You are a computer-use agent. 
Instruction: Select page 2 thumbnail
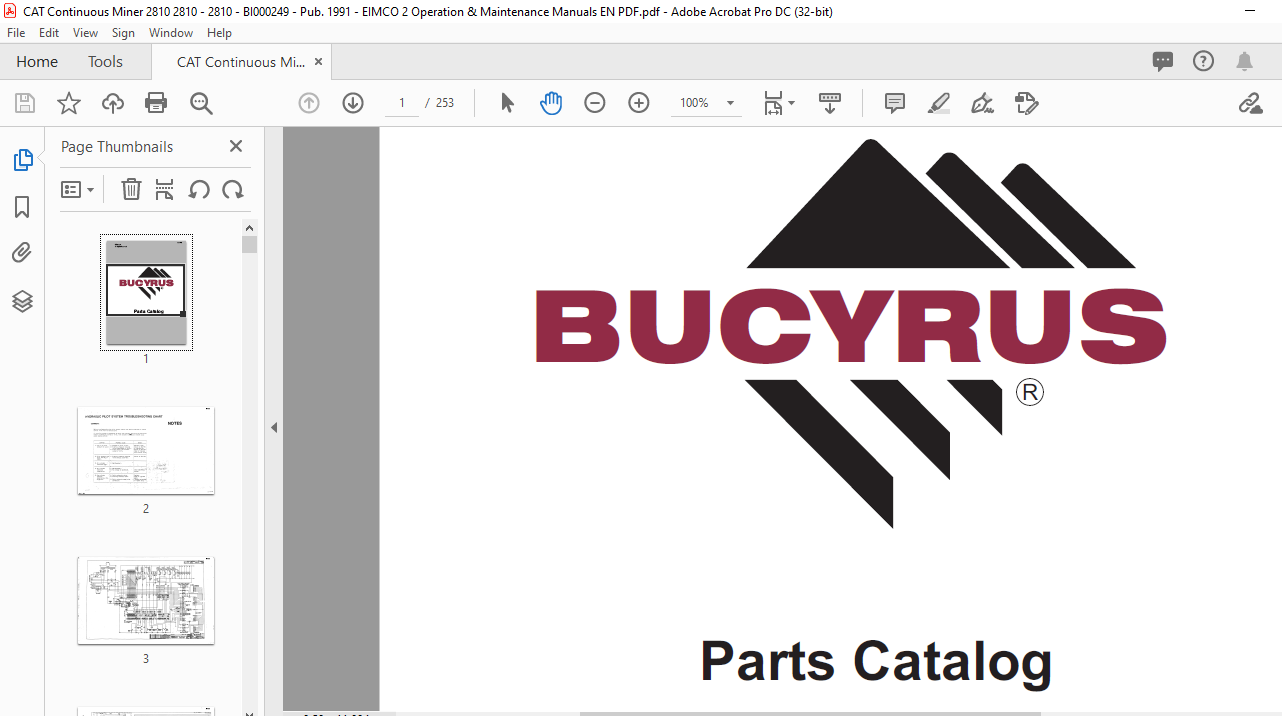(x=146, y=450)
